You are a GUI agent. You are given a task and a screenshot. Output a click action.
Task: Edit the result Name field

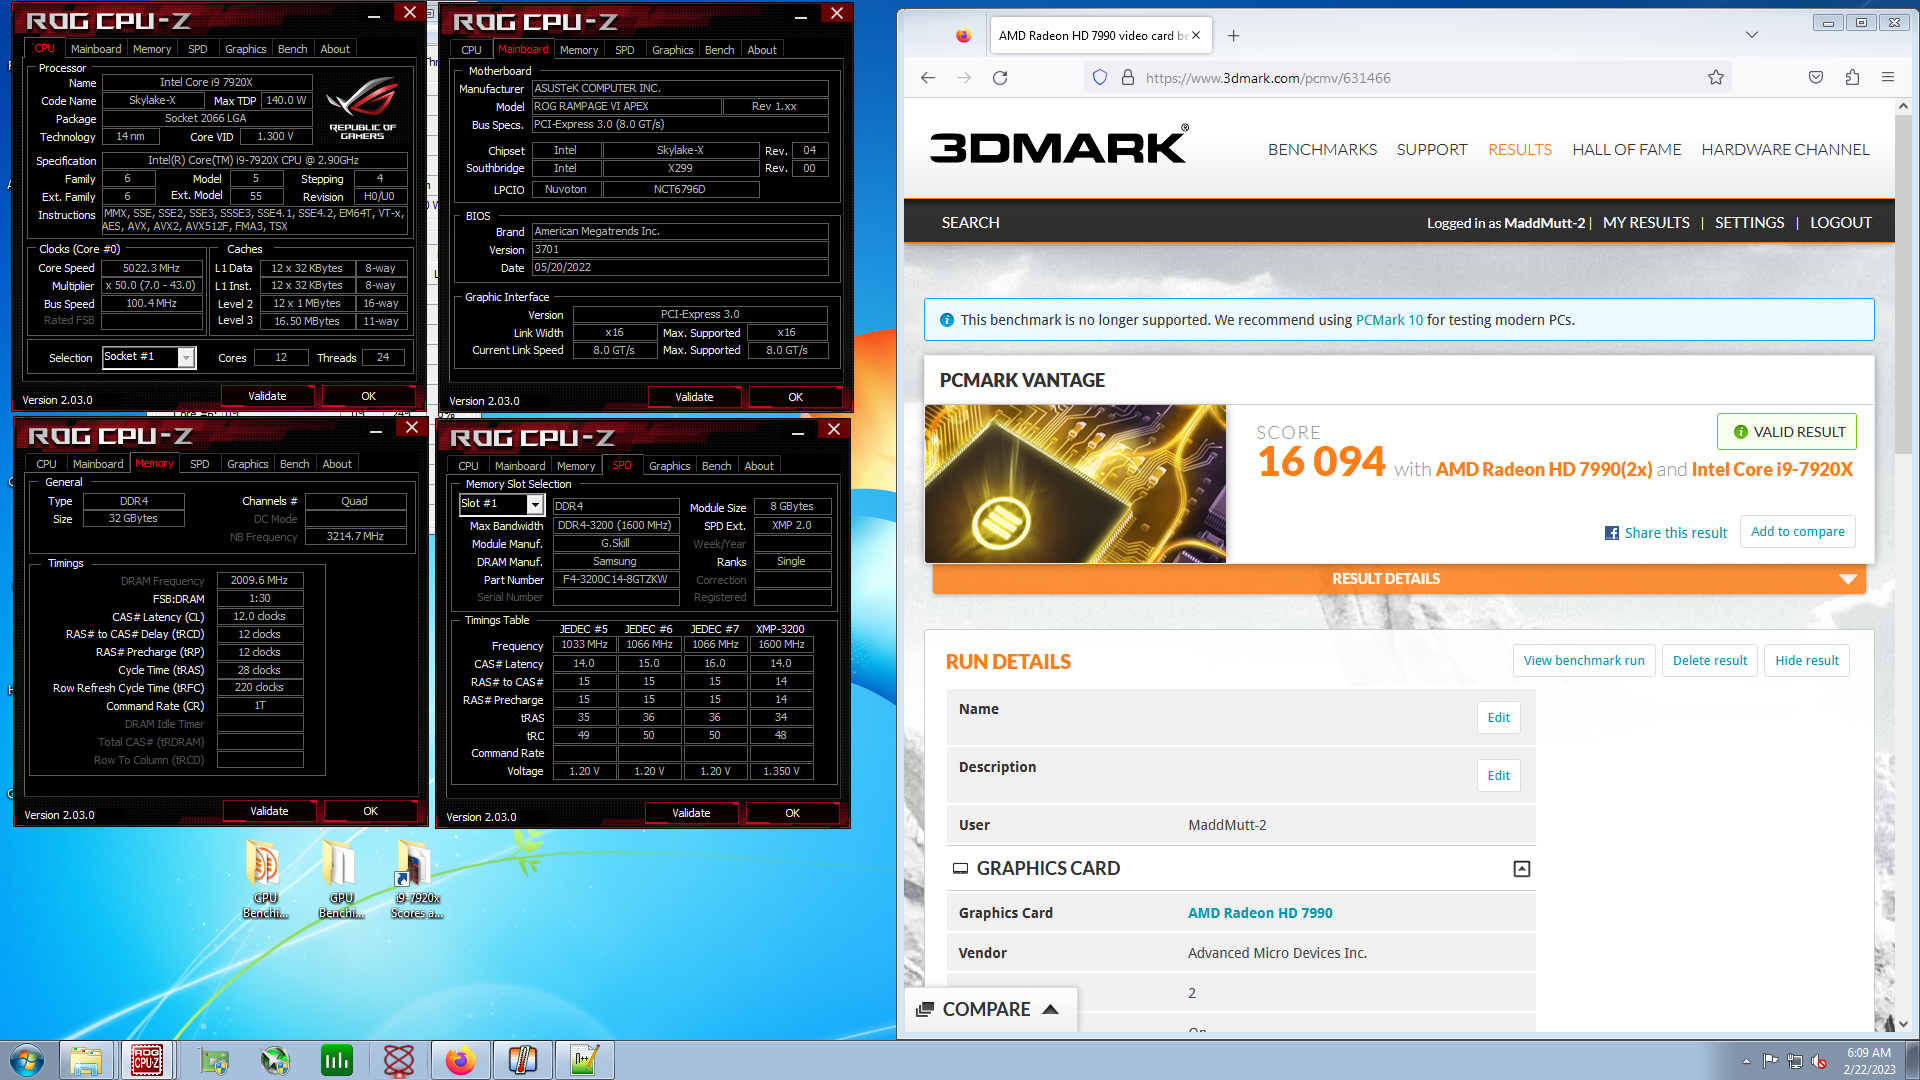coord(1498,718)
